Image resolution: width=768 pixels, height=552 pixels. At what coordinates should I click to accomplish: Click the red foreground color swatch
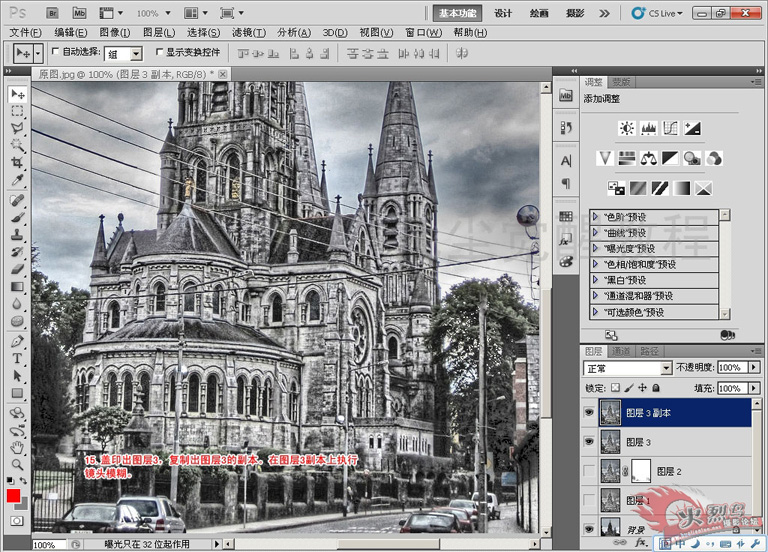click(x=13, y=496)
